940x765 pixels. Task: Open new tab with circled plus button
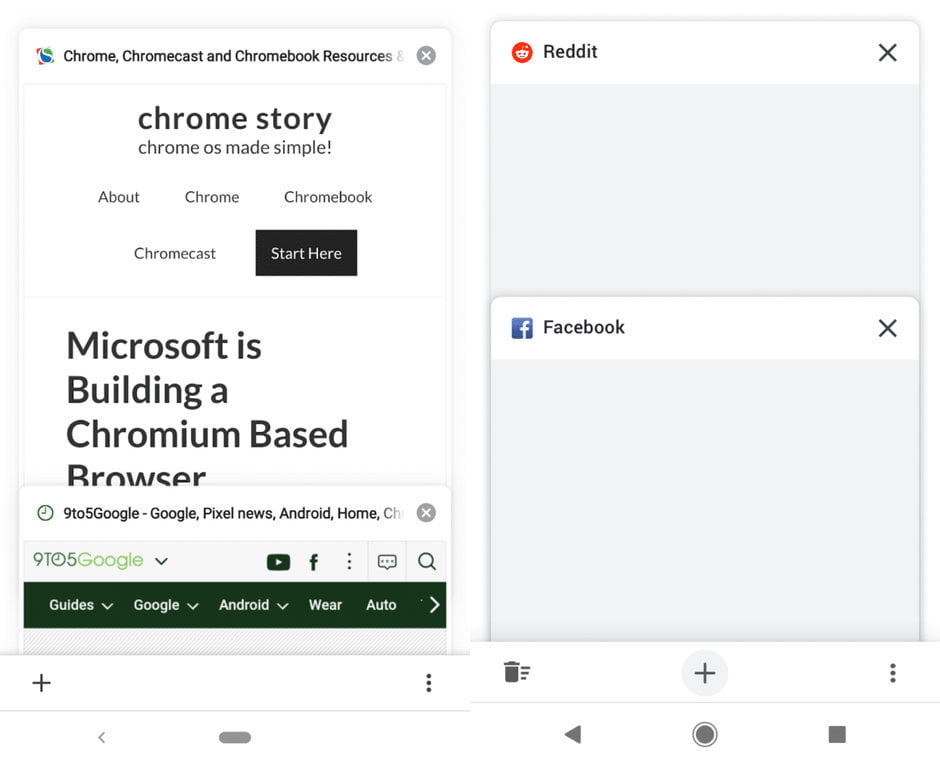coord(705,673)
